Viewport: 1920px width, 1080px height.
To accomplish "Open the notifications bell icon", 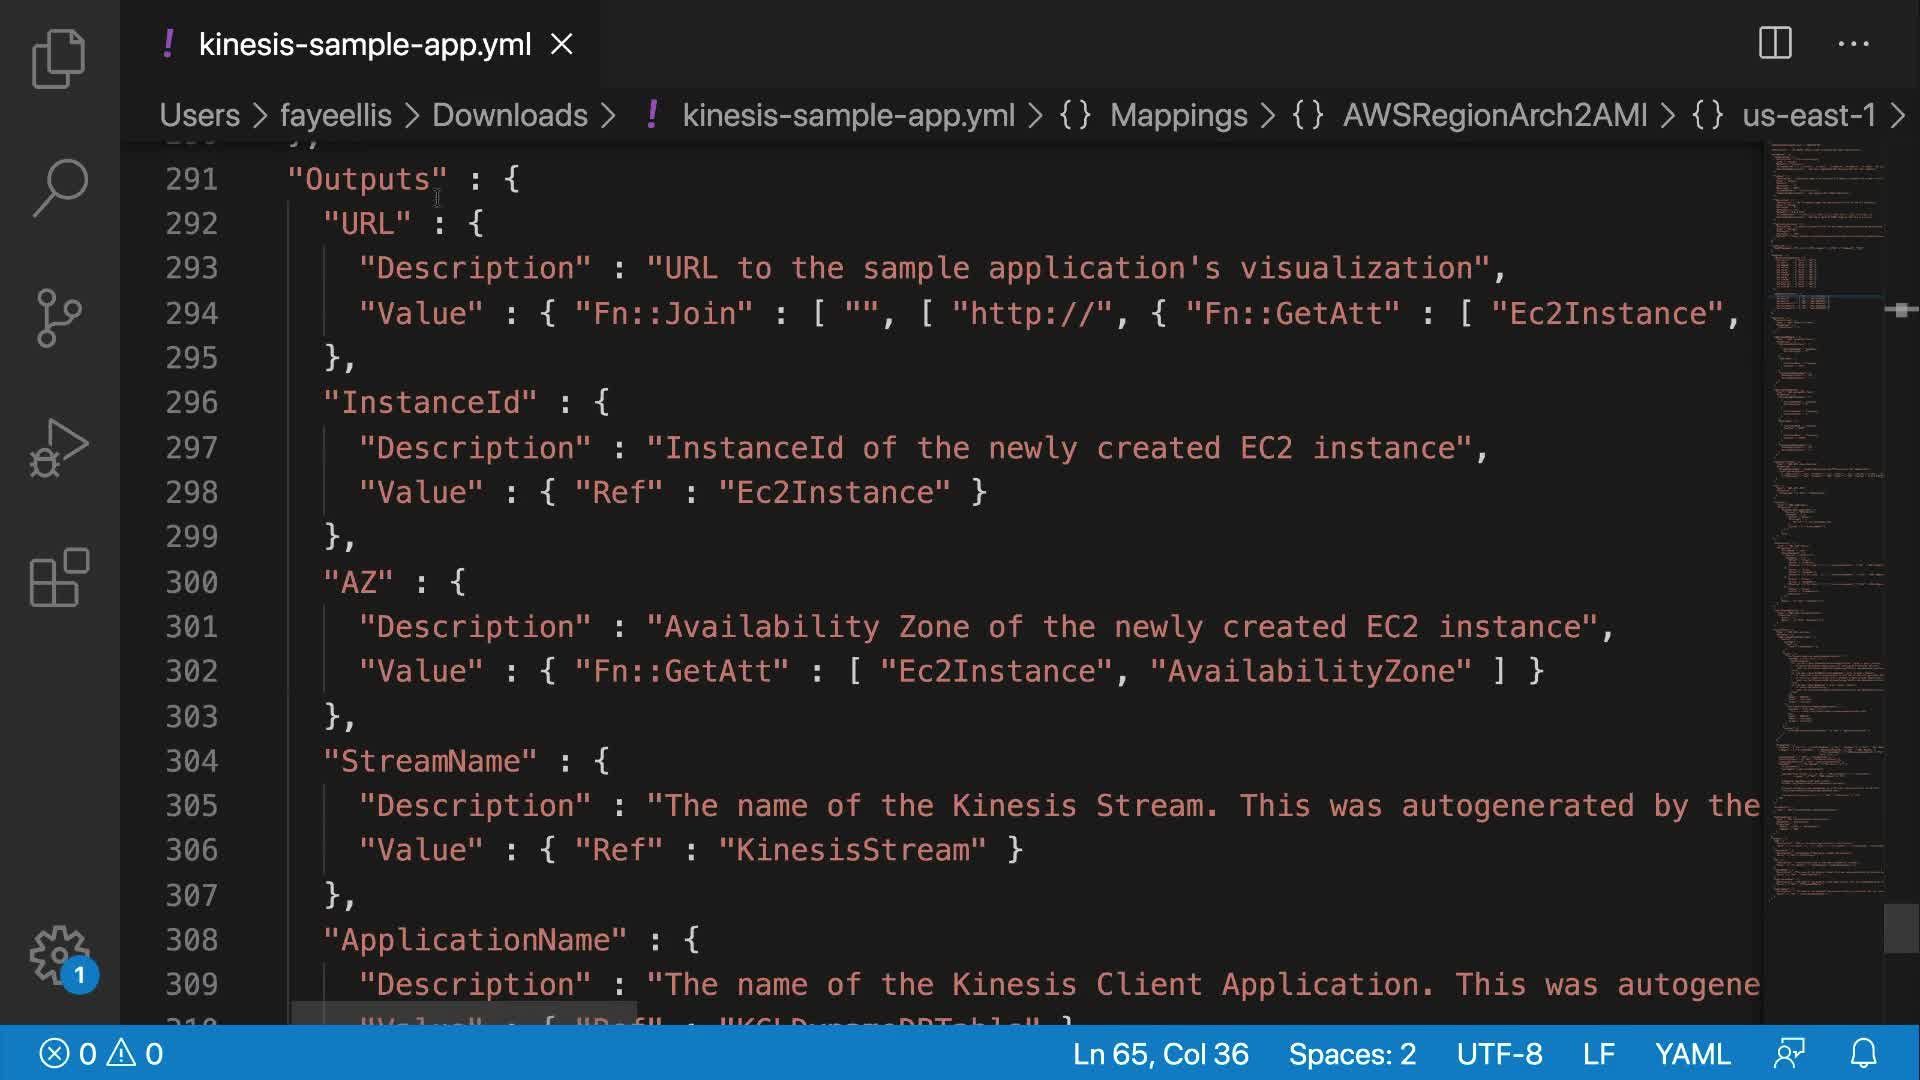I will pos(1863,1053).
